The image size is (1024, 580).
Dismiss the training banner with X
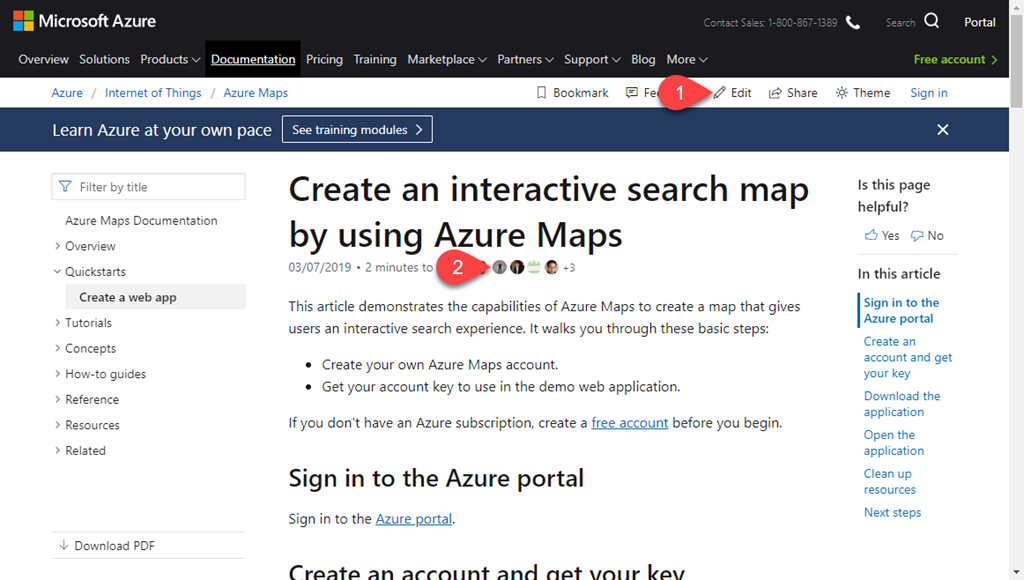[942, 129]
